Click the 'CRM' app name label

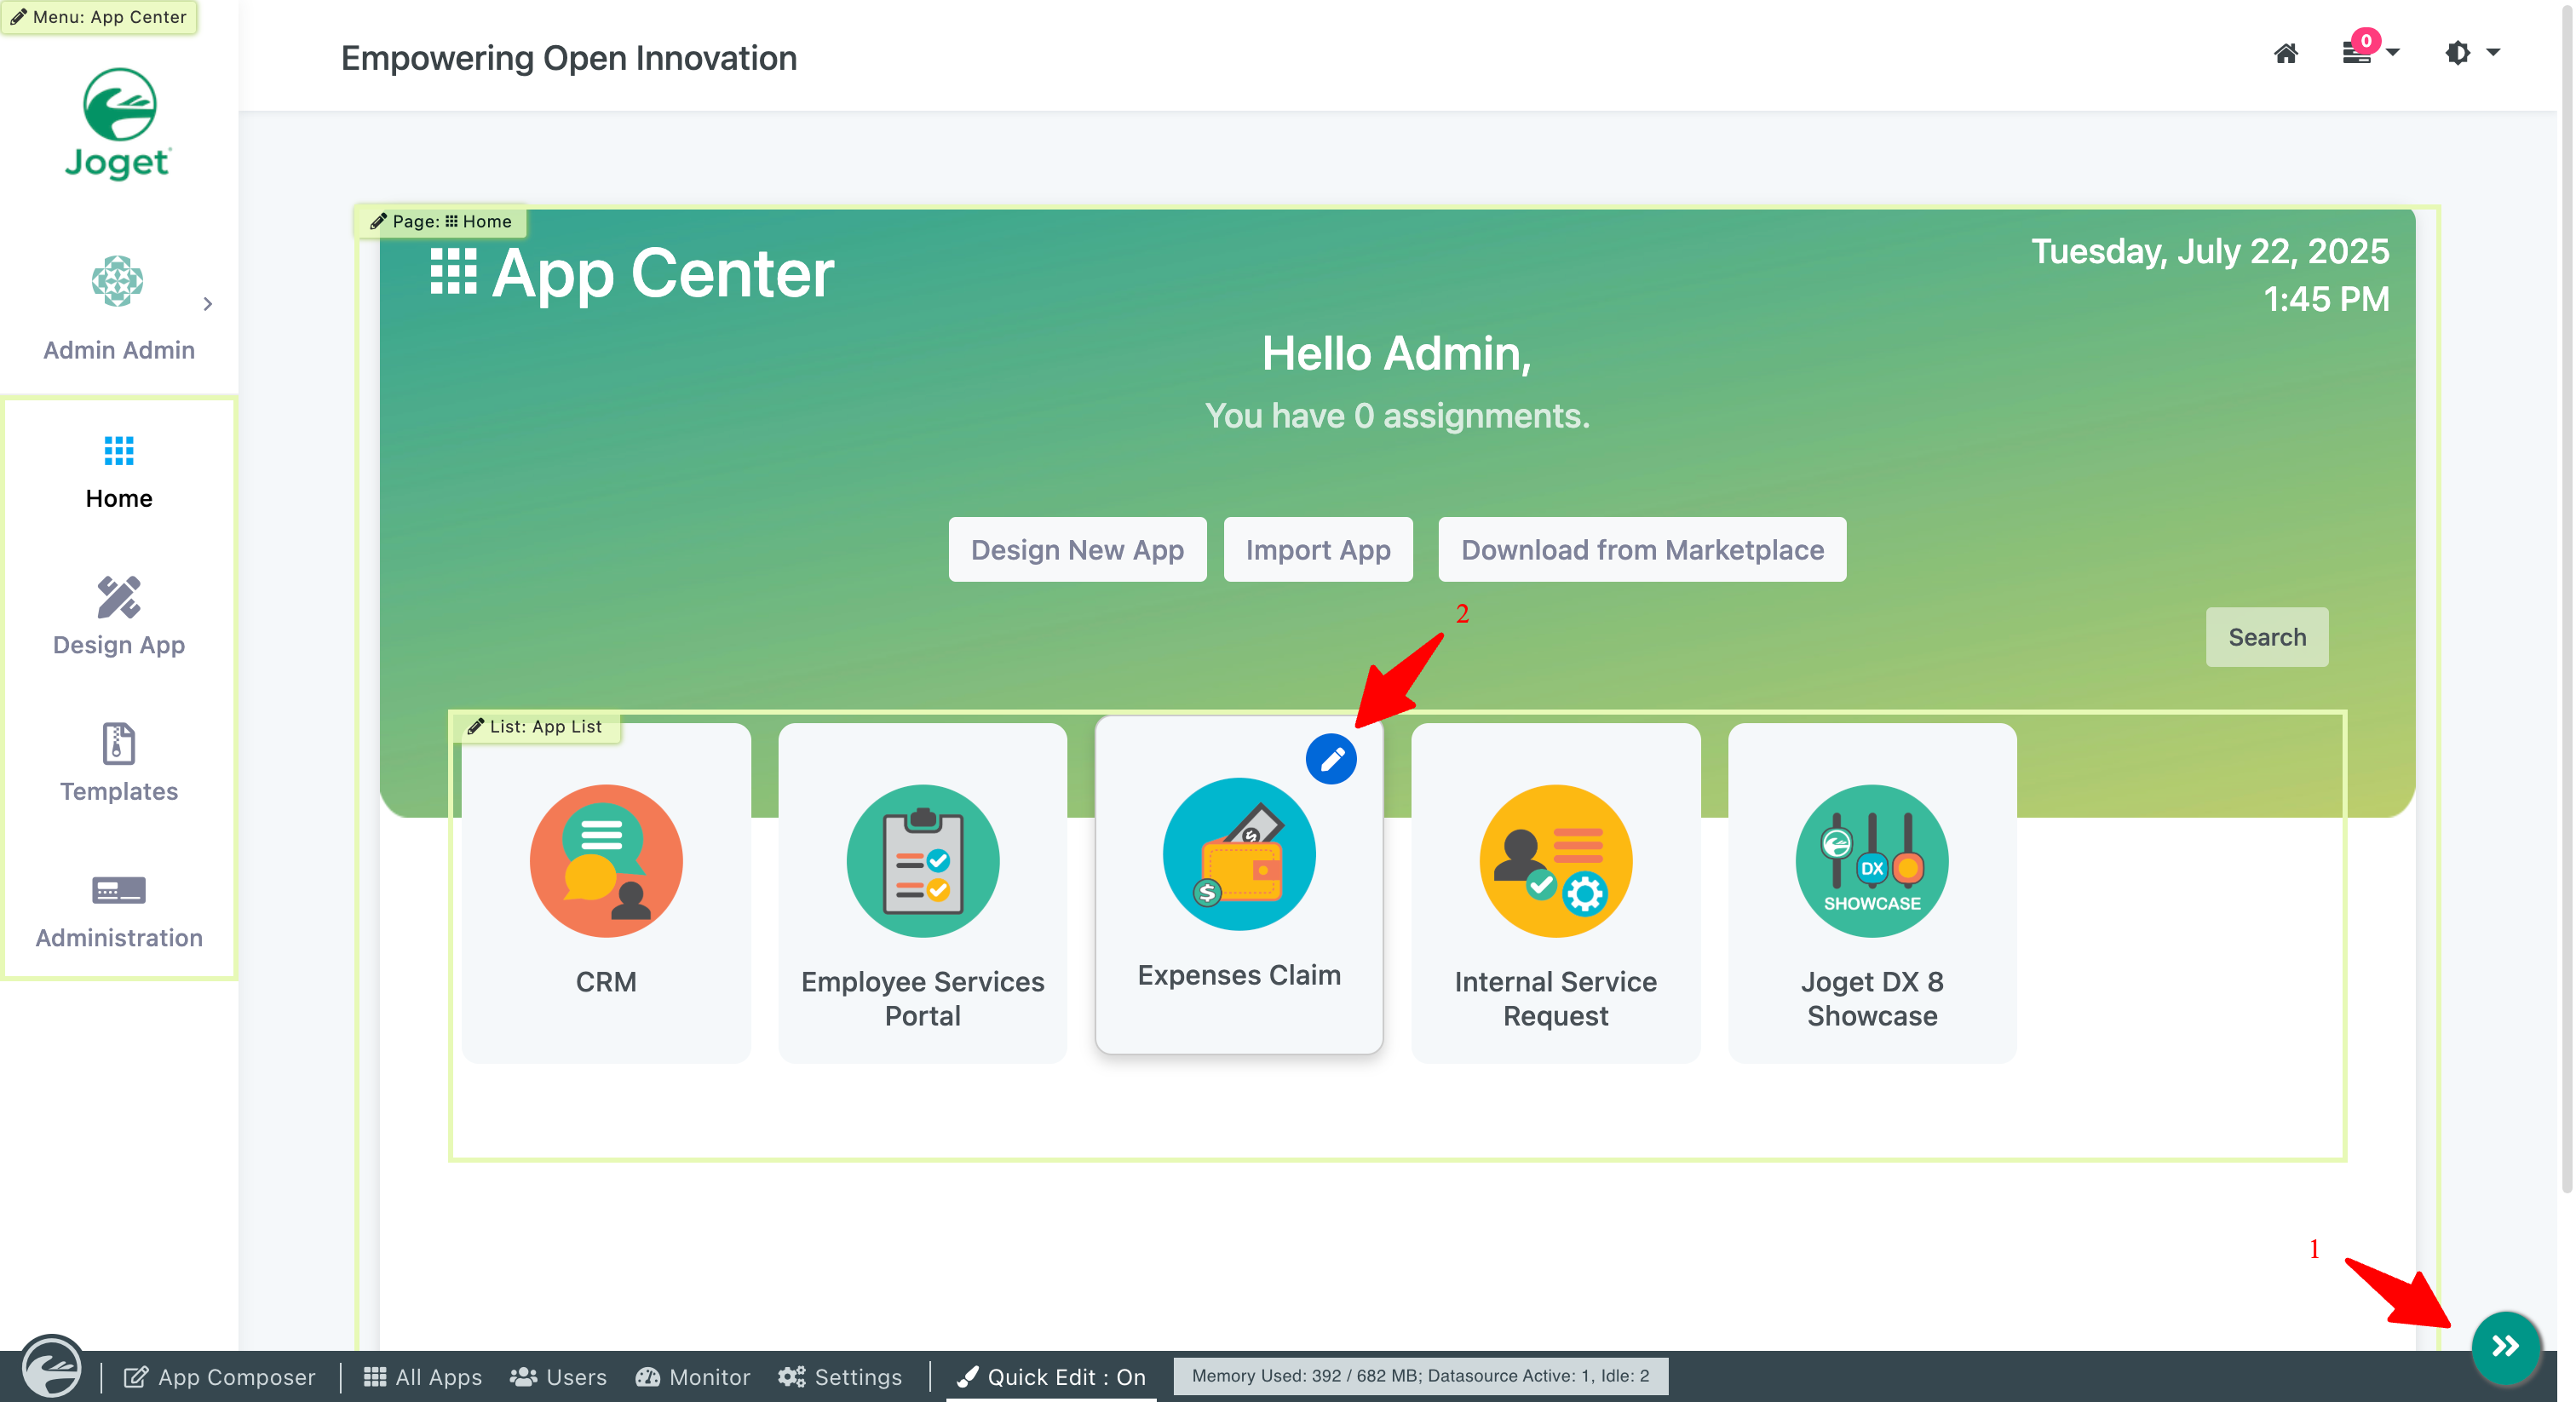606,982
